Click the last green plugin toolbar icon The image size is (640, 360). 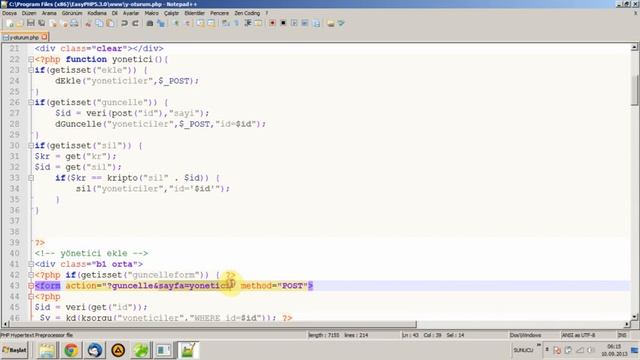coord(341,23)
